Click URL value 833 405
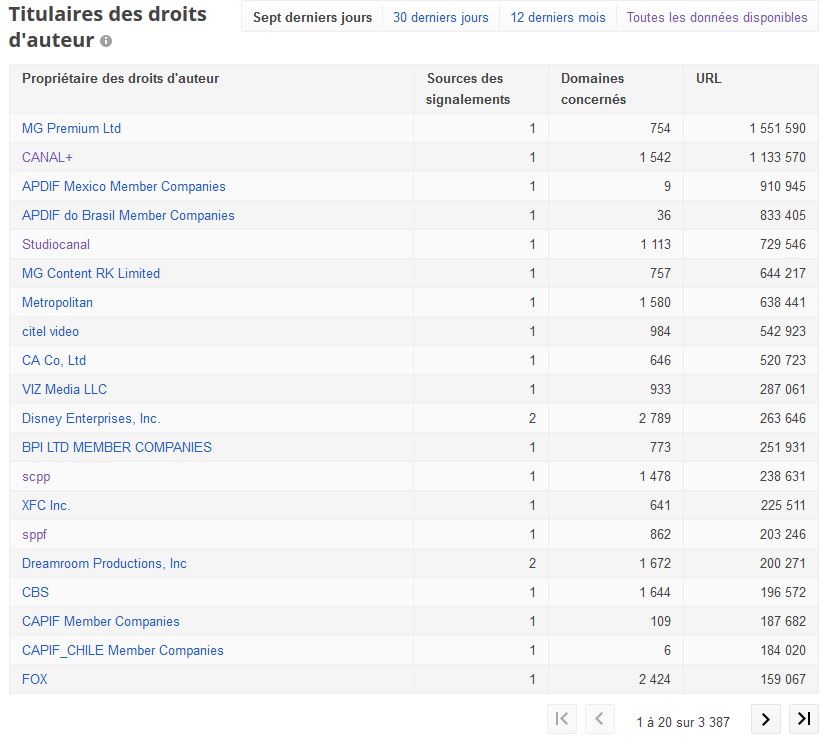The image size is (823, 737). tap(783, 216)
